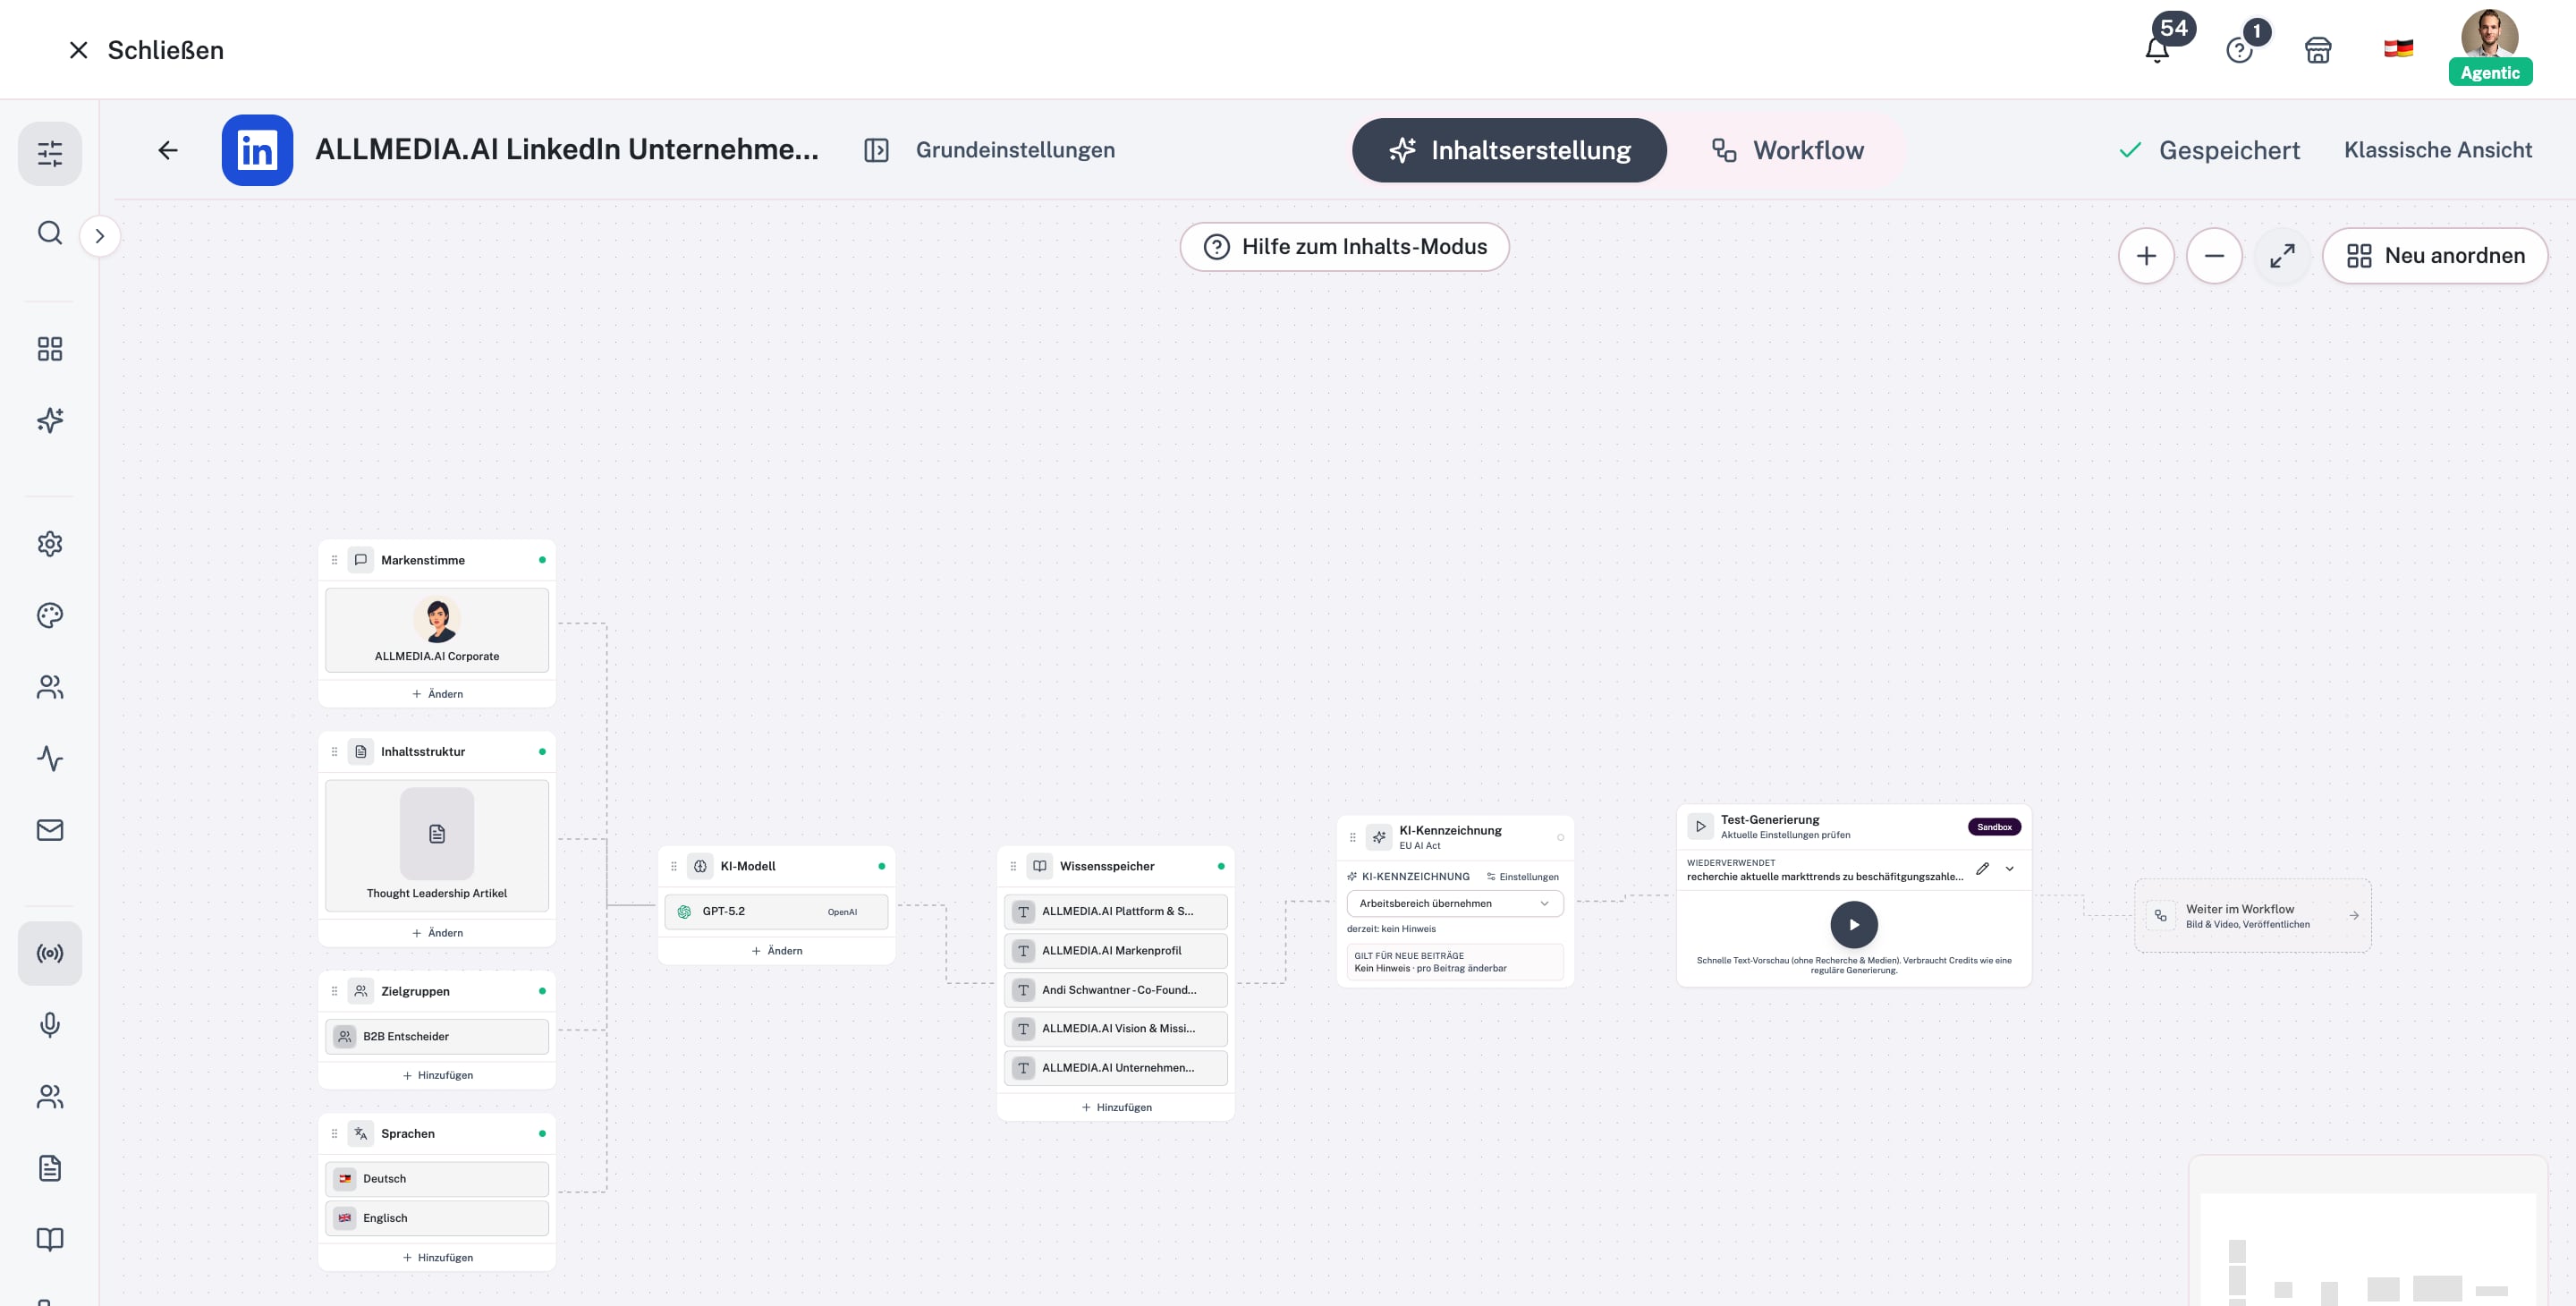This screenshot has height=1306, width=2576.
Task: Open Grundeinstellungen panel
Action: coord(990,150)
